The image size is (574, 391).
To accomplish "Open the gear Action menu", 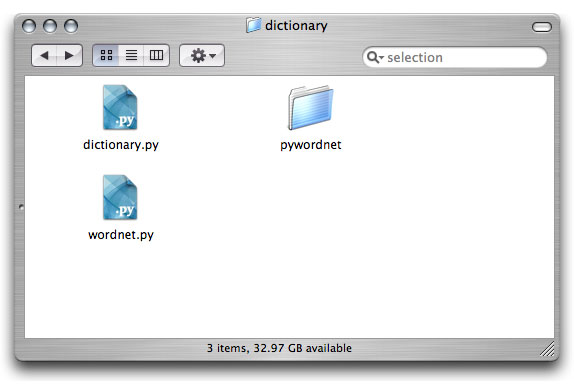I will (202, 56).
